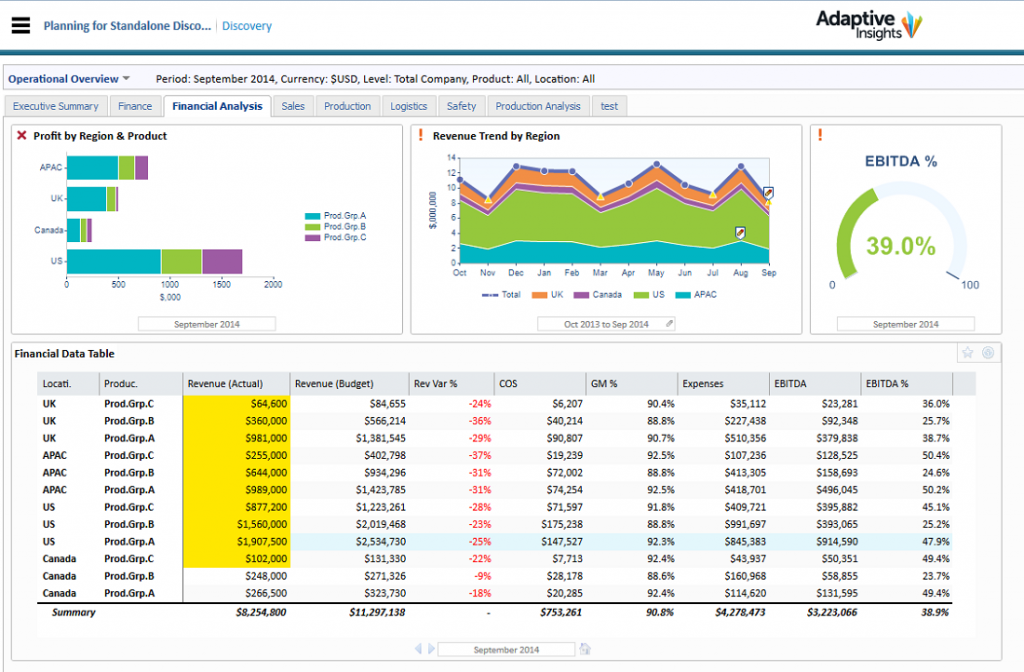
Task: Select the Executive Summary tab
Action: (55, 105)
